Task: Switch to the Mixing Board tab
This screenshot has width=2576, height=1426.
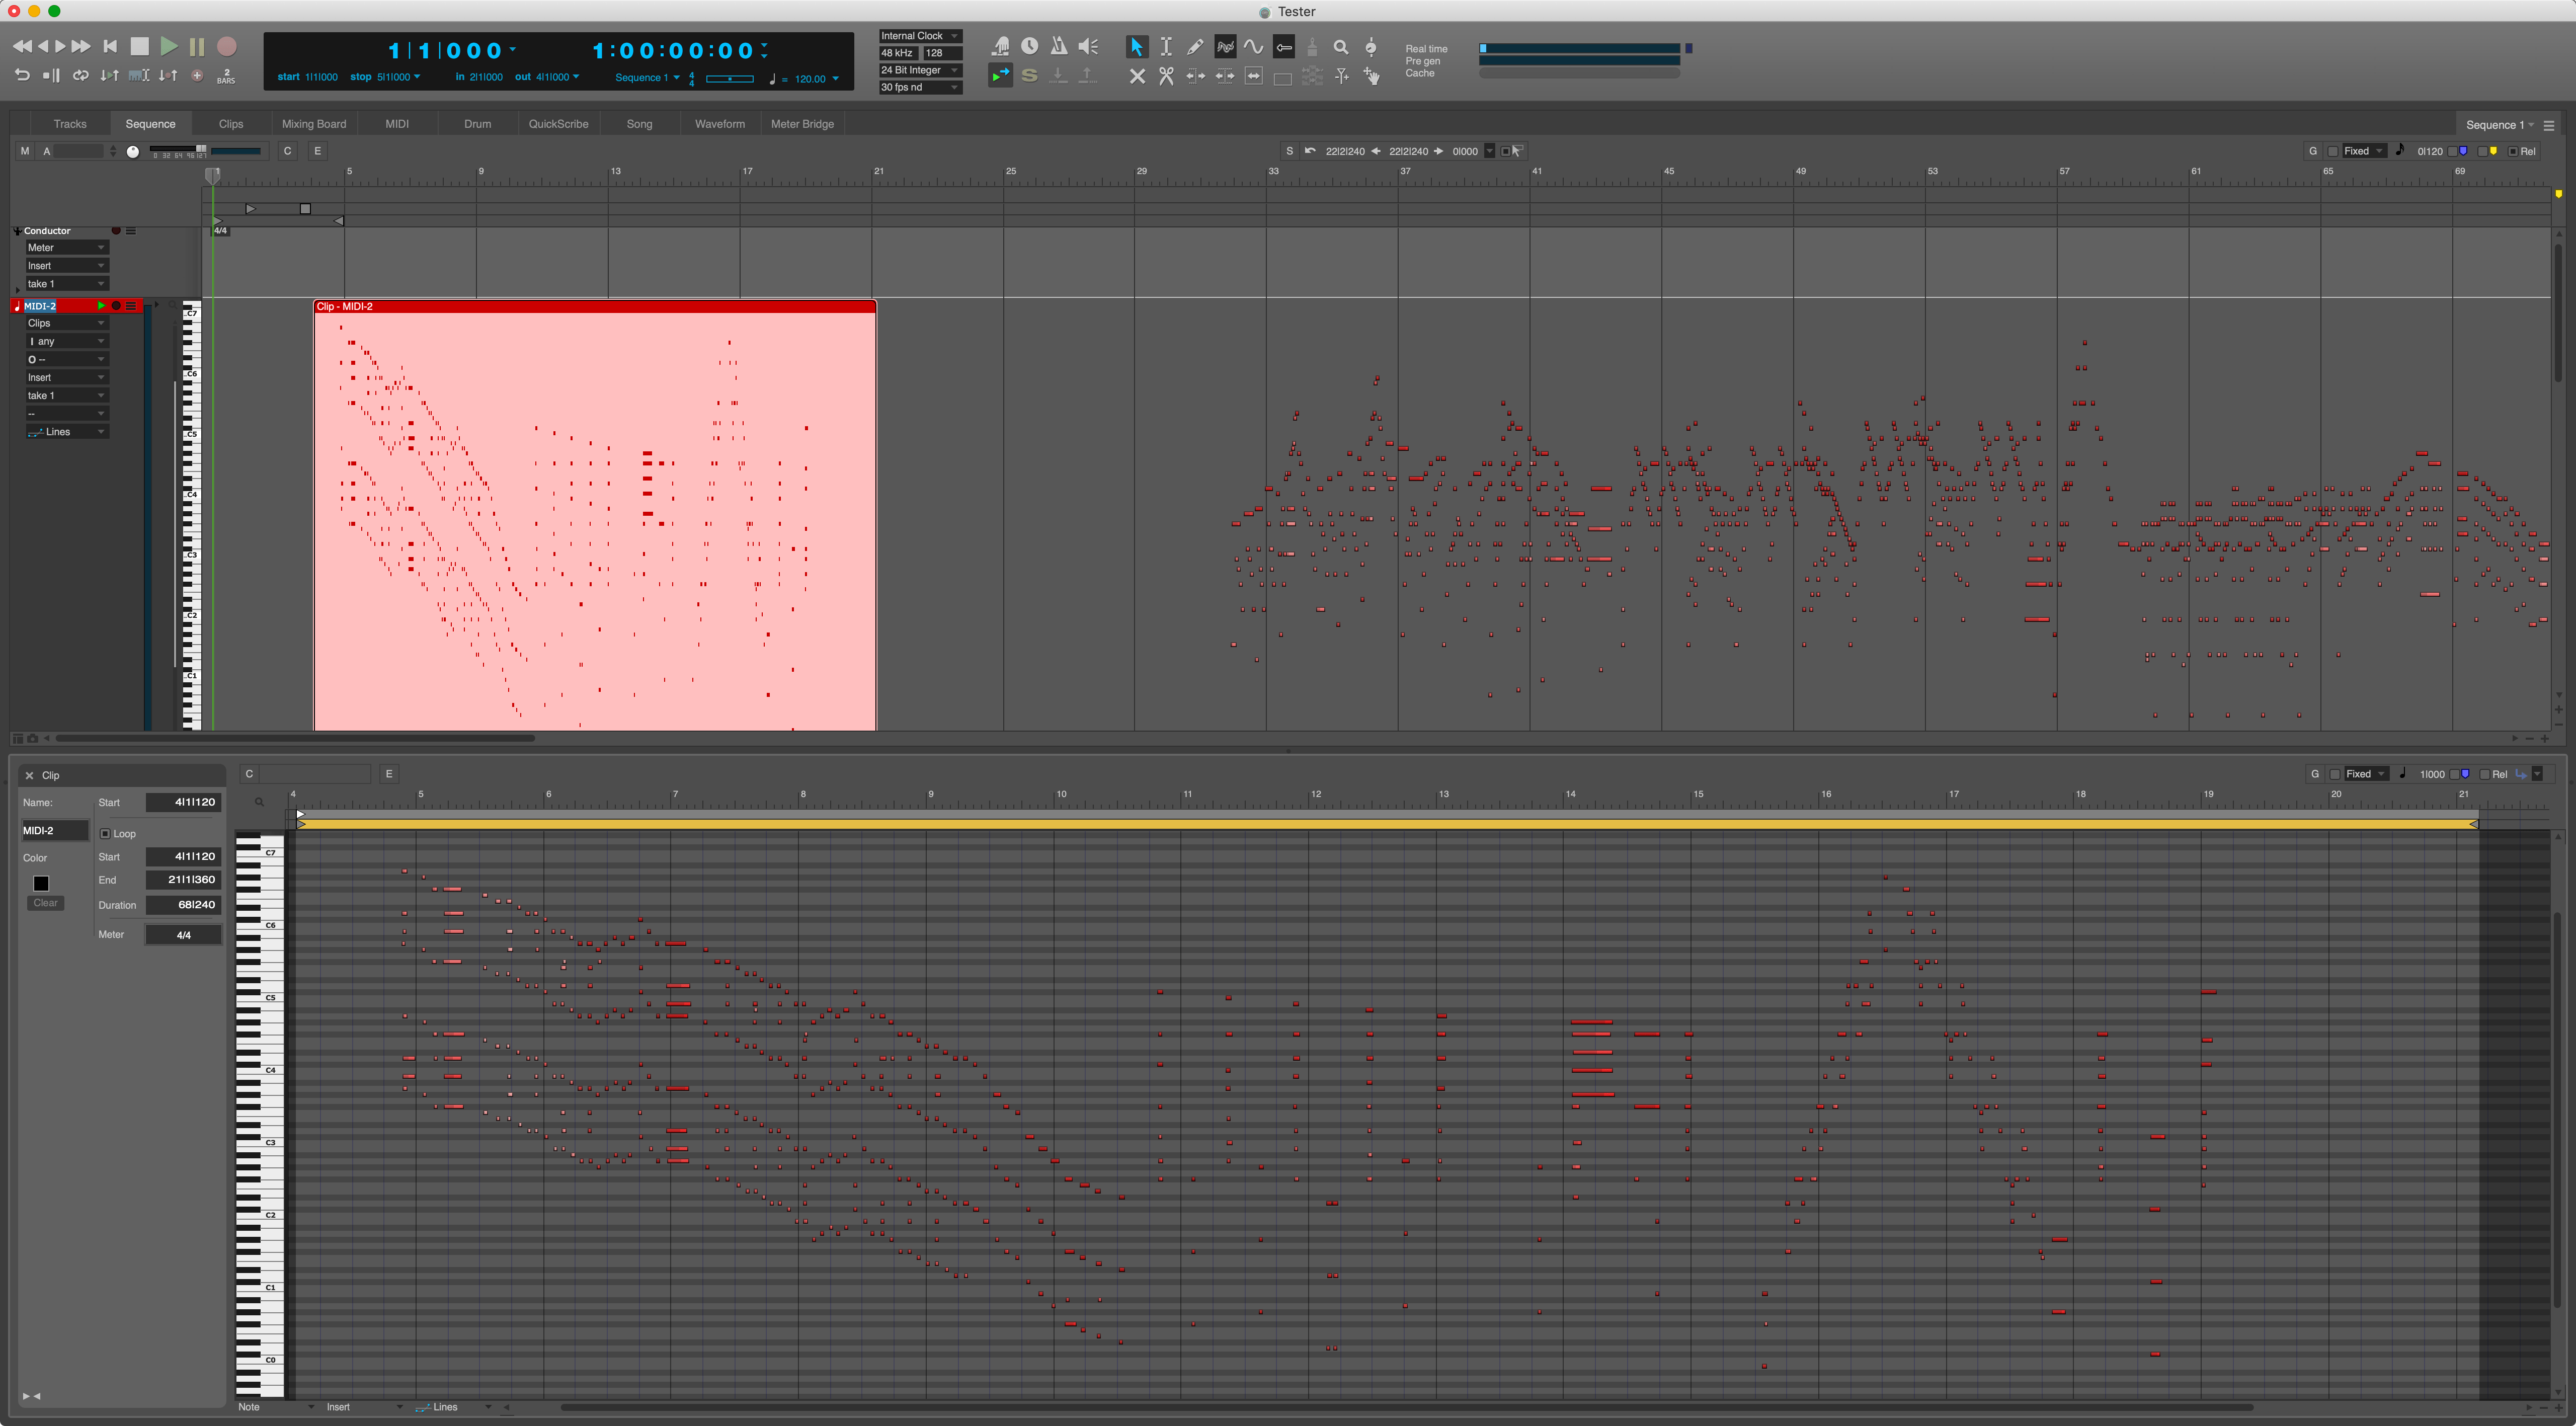Action: tap(314, 123)
